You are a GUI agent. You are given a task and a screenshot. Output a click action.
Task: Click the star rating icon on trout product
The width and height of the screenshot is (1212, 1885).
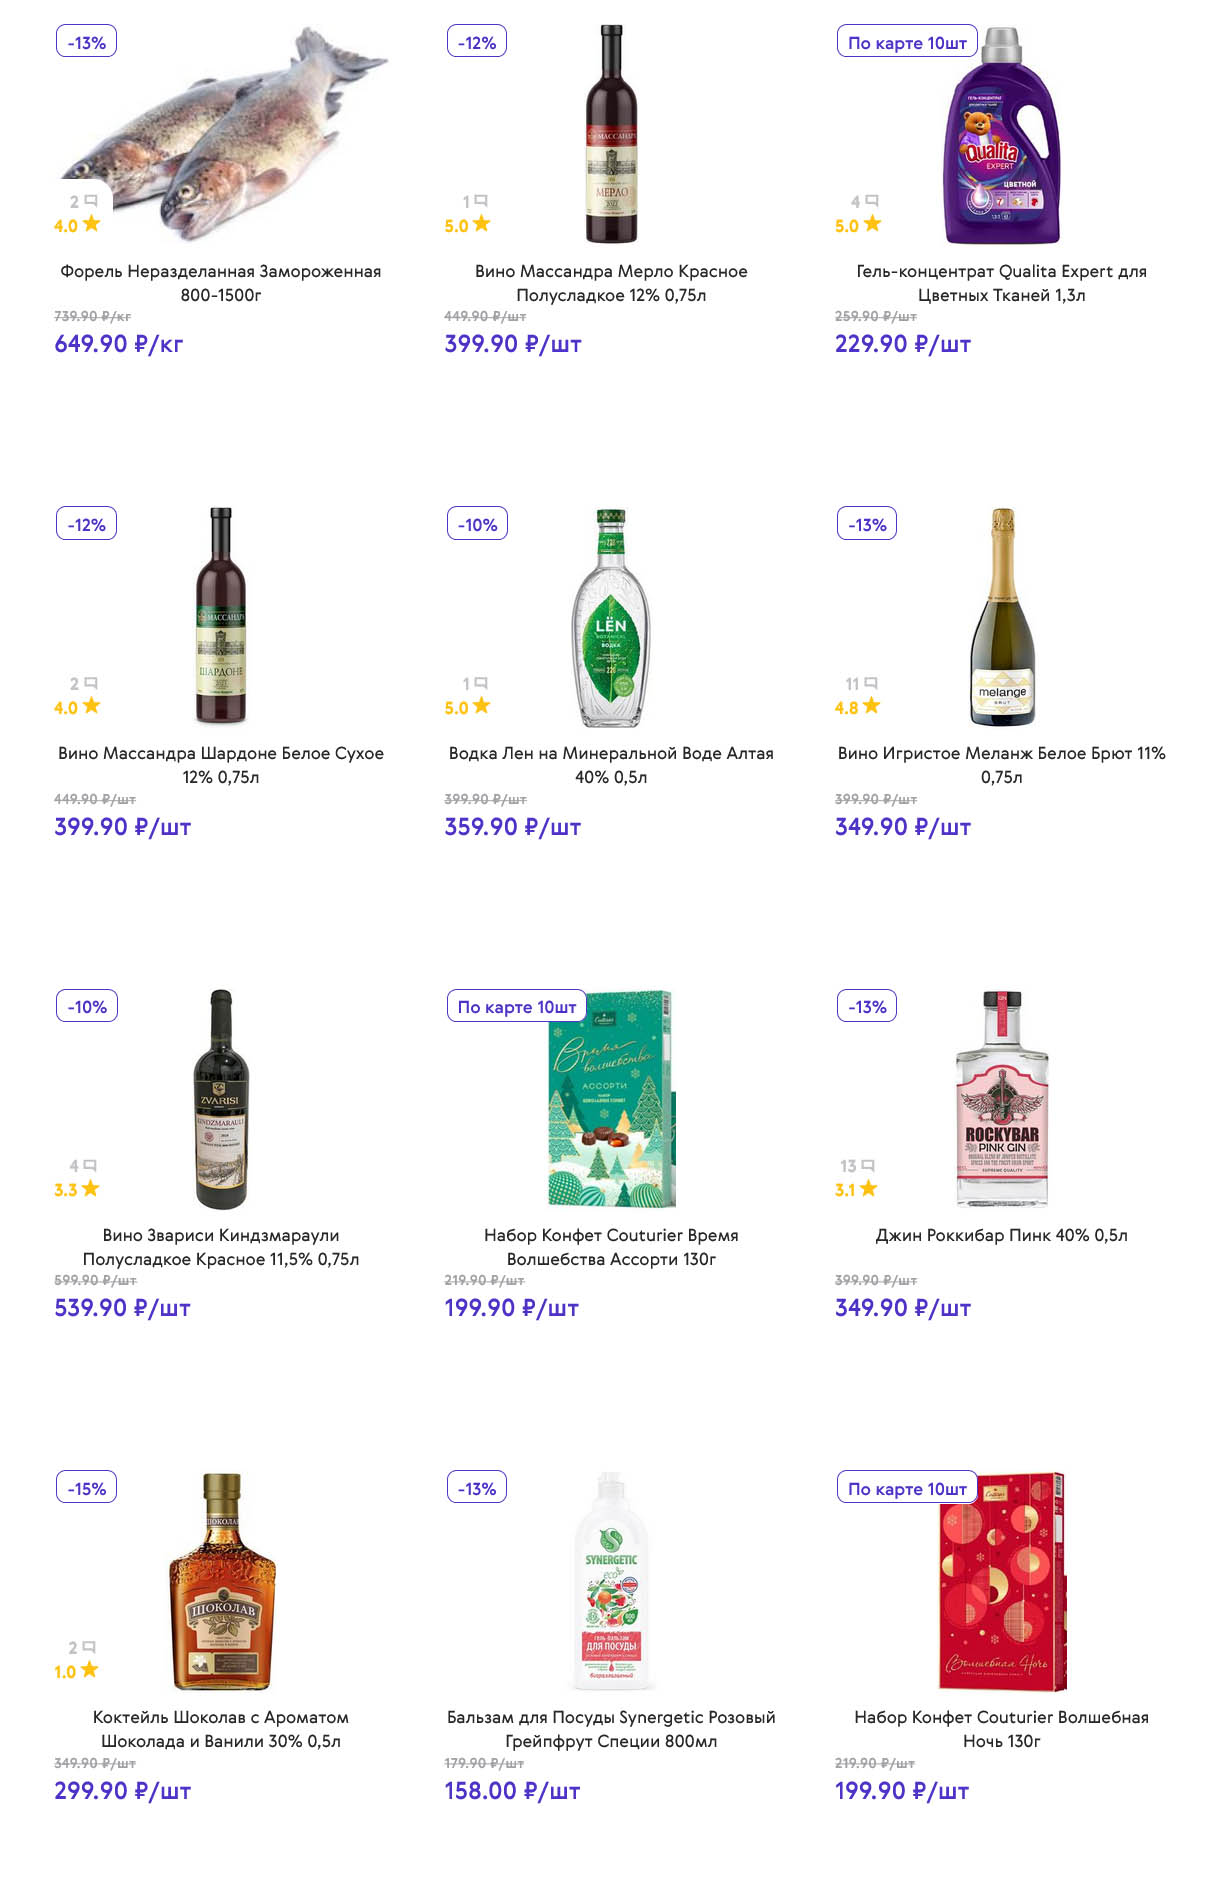tap(91, 224)
